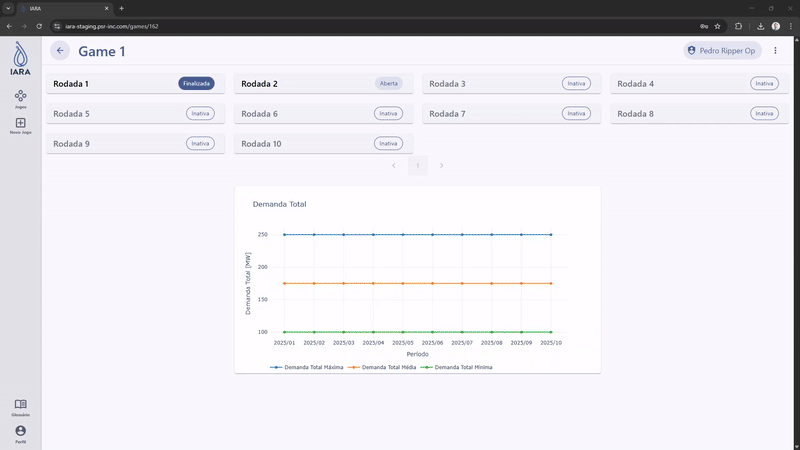Open the Rodada 10 card
The width and height of the screenshot is (800, 450).
click(x=323, y=143)
